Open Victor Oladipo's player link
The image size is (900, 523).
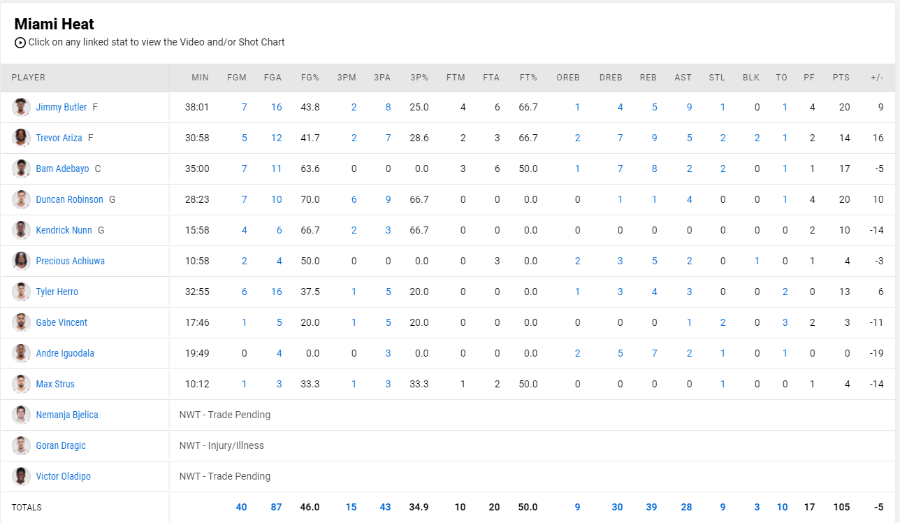63,476
